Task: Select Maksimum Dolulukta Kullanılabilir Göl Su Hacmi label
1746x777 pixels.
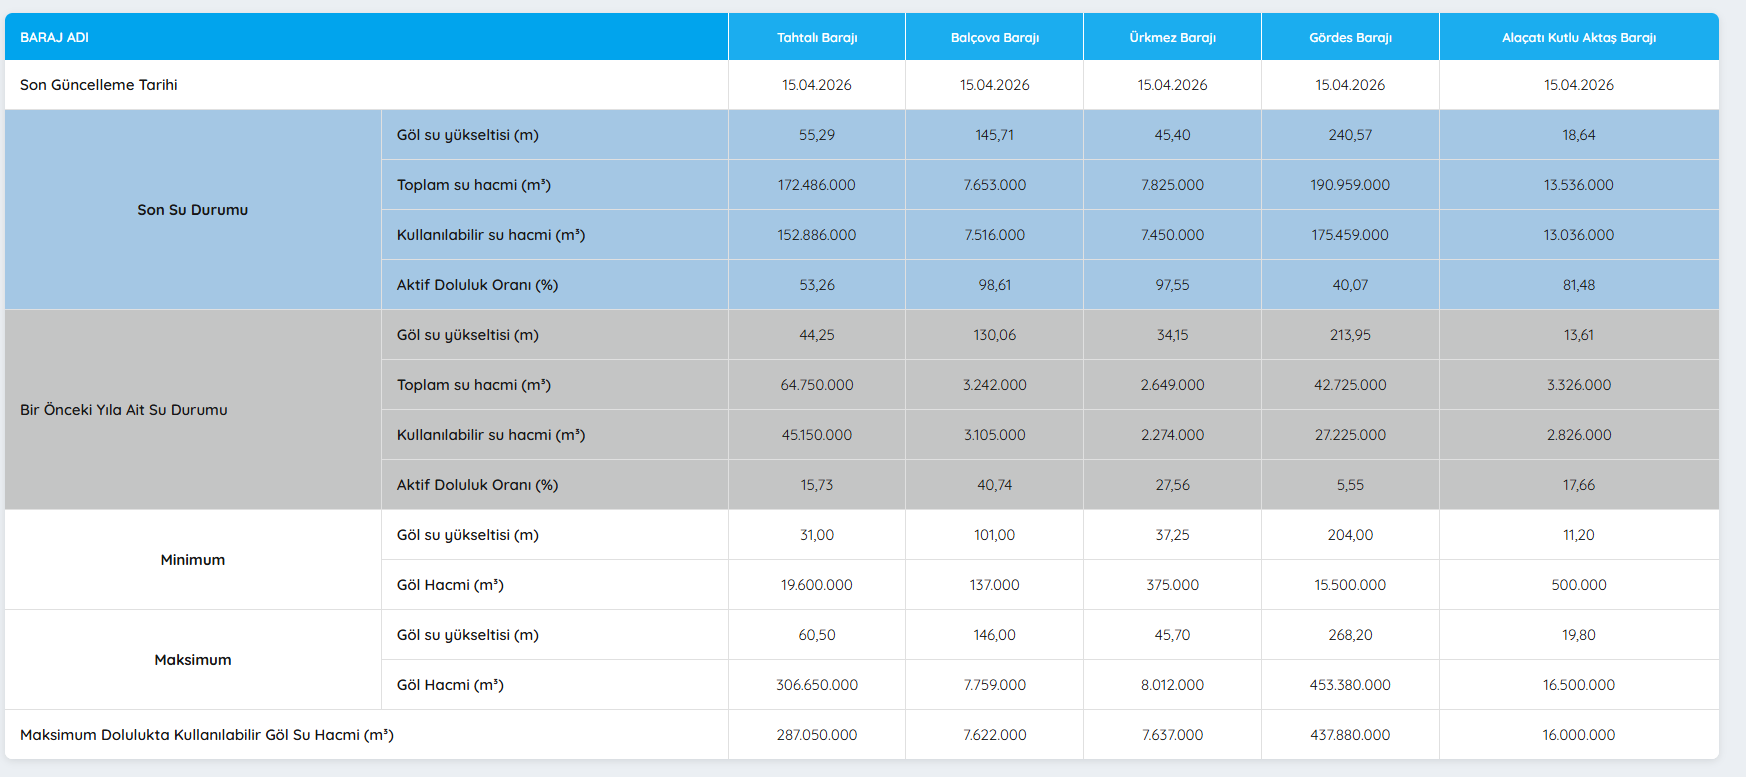Action: [x=207, y=735]
